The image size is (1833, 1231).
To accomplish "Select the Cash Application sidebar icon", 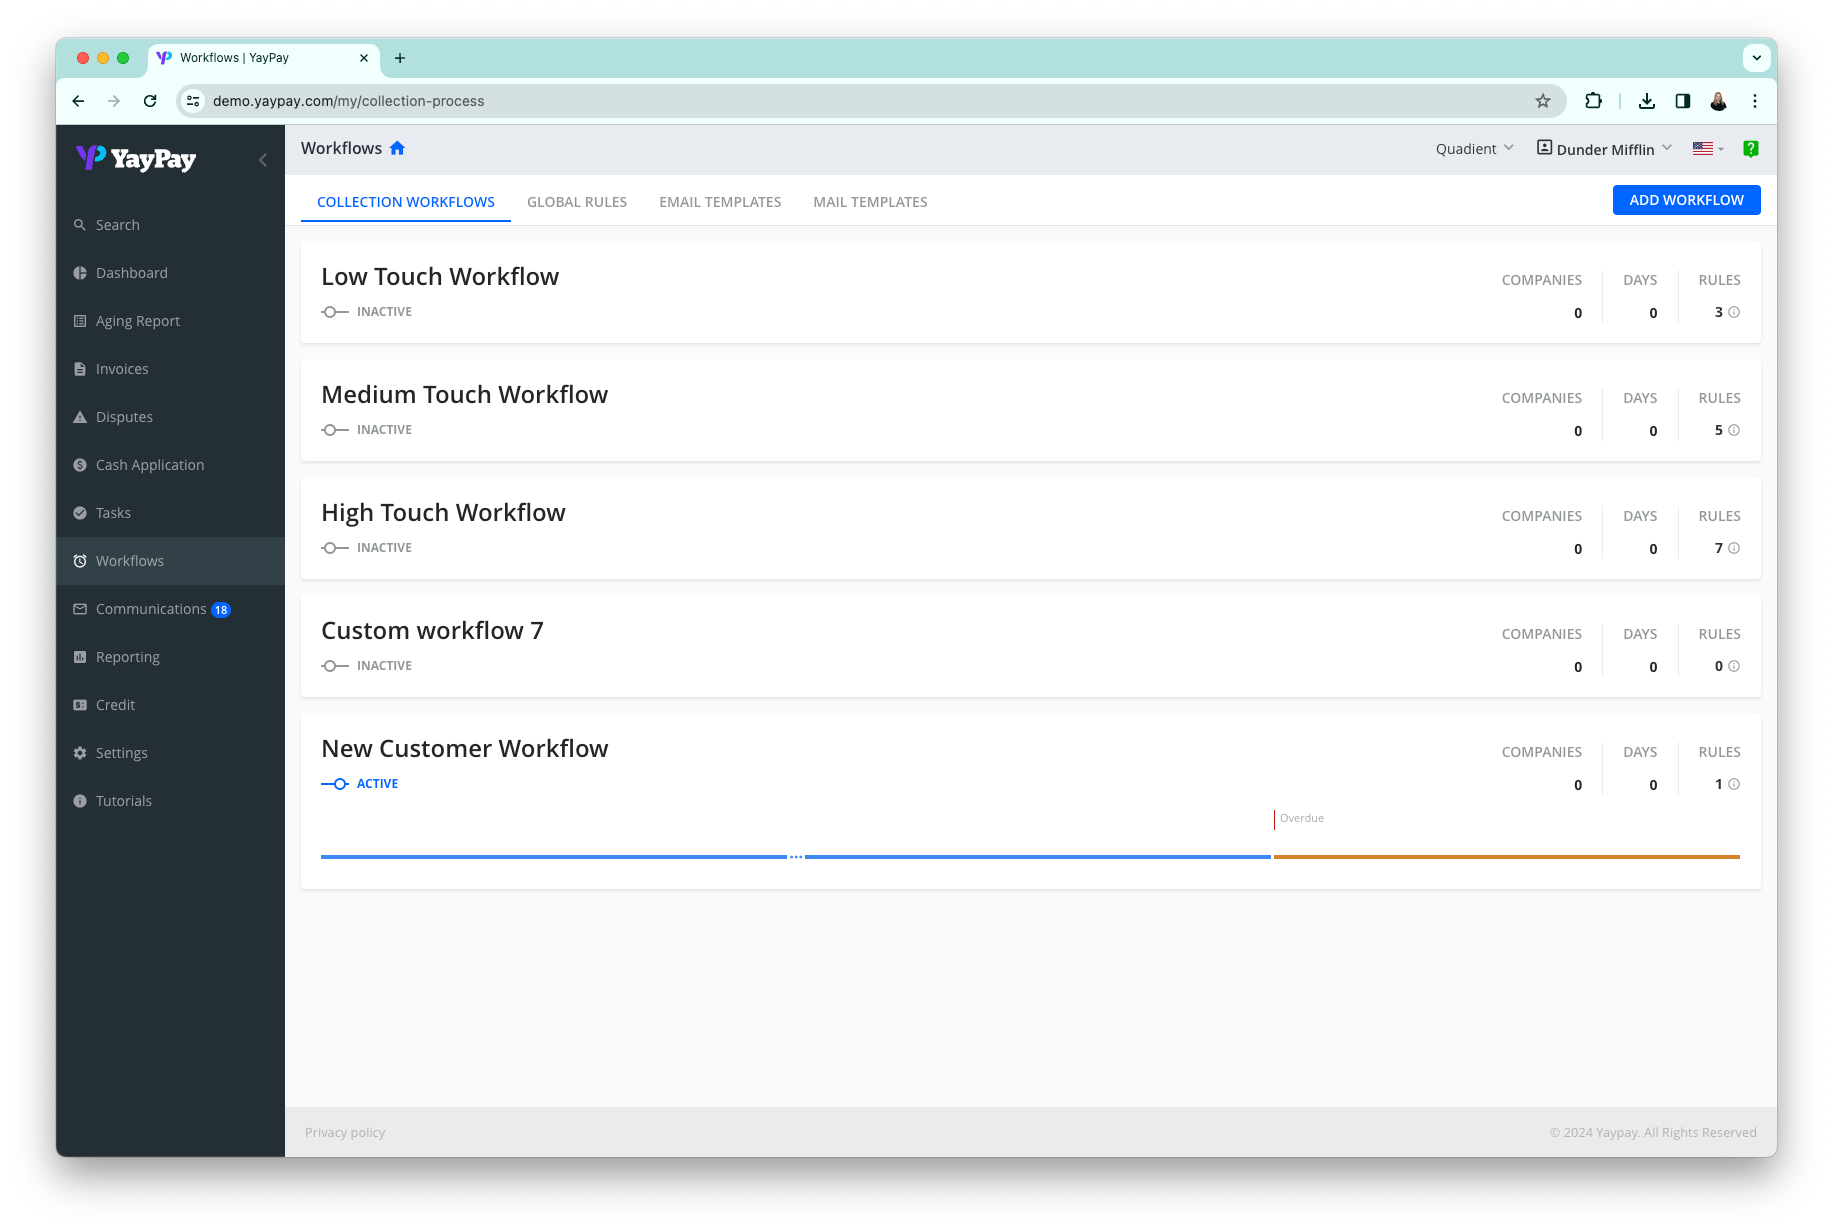I will (x=80, y=464).
